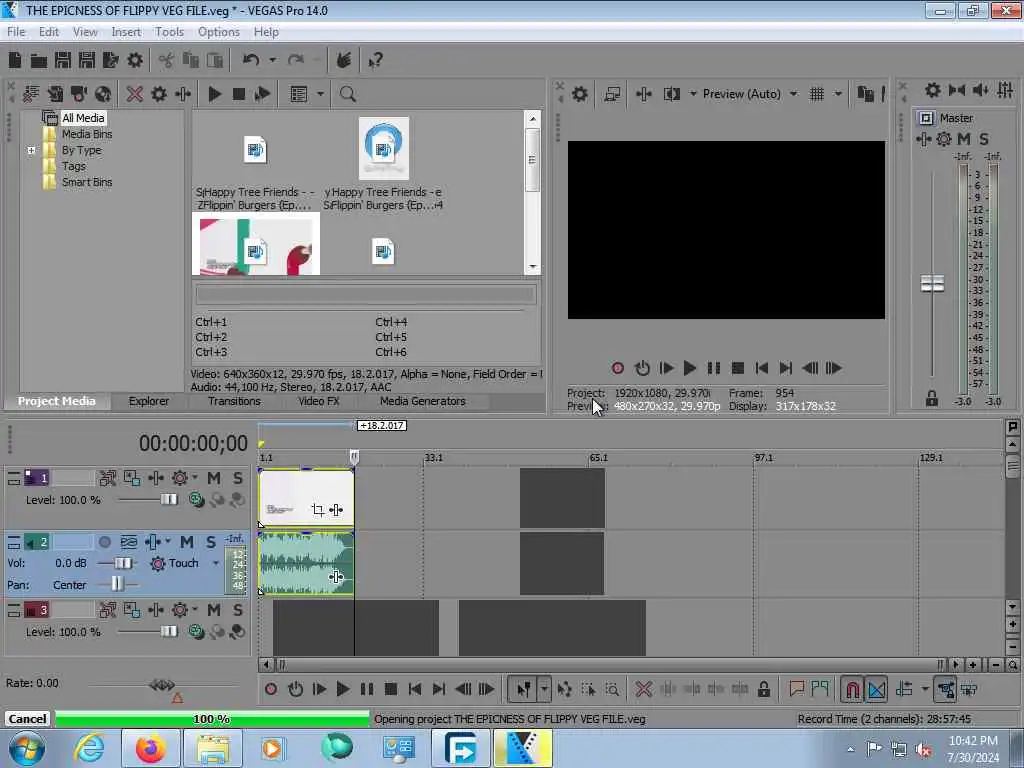Adjust track 1 Level slider
Viewport: 1024px width, 768px height.
(168, 500)
